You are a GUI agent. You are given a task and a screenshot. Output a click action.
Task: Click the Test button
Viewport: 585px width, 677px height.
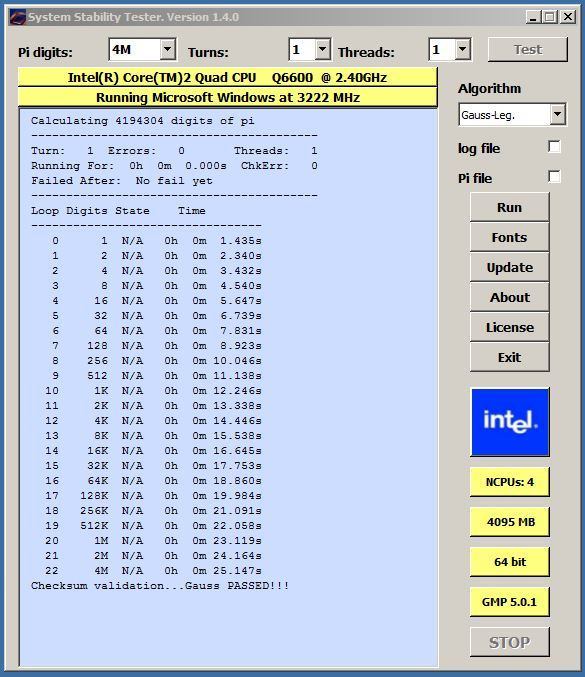(528, 50)
